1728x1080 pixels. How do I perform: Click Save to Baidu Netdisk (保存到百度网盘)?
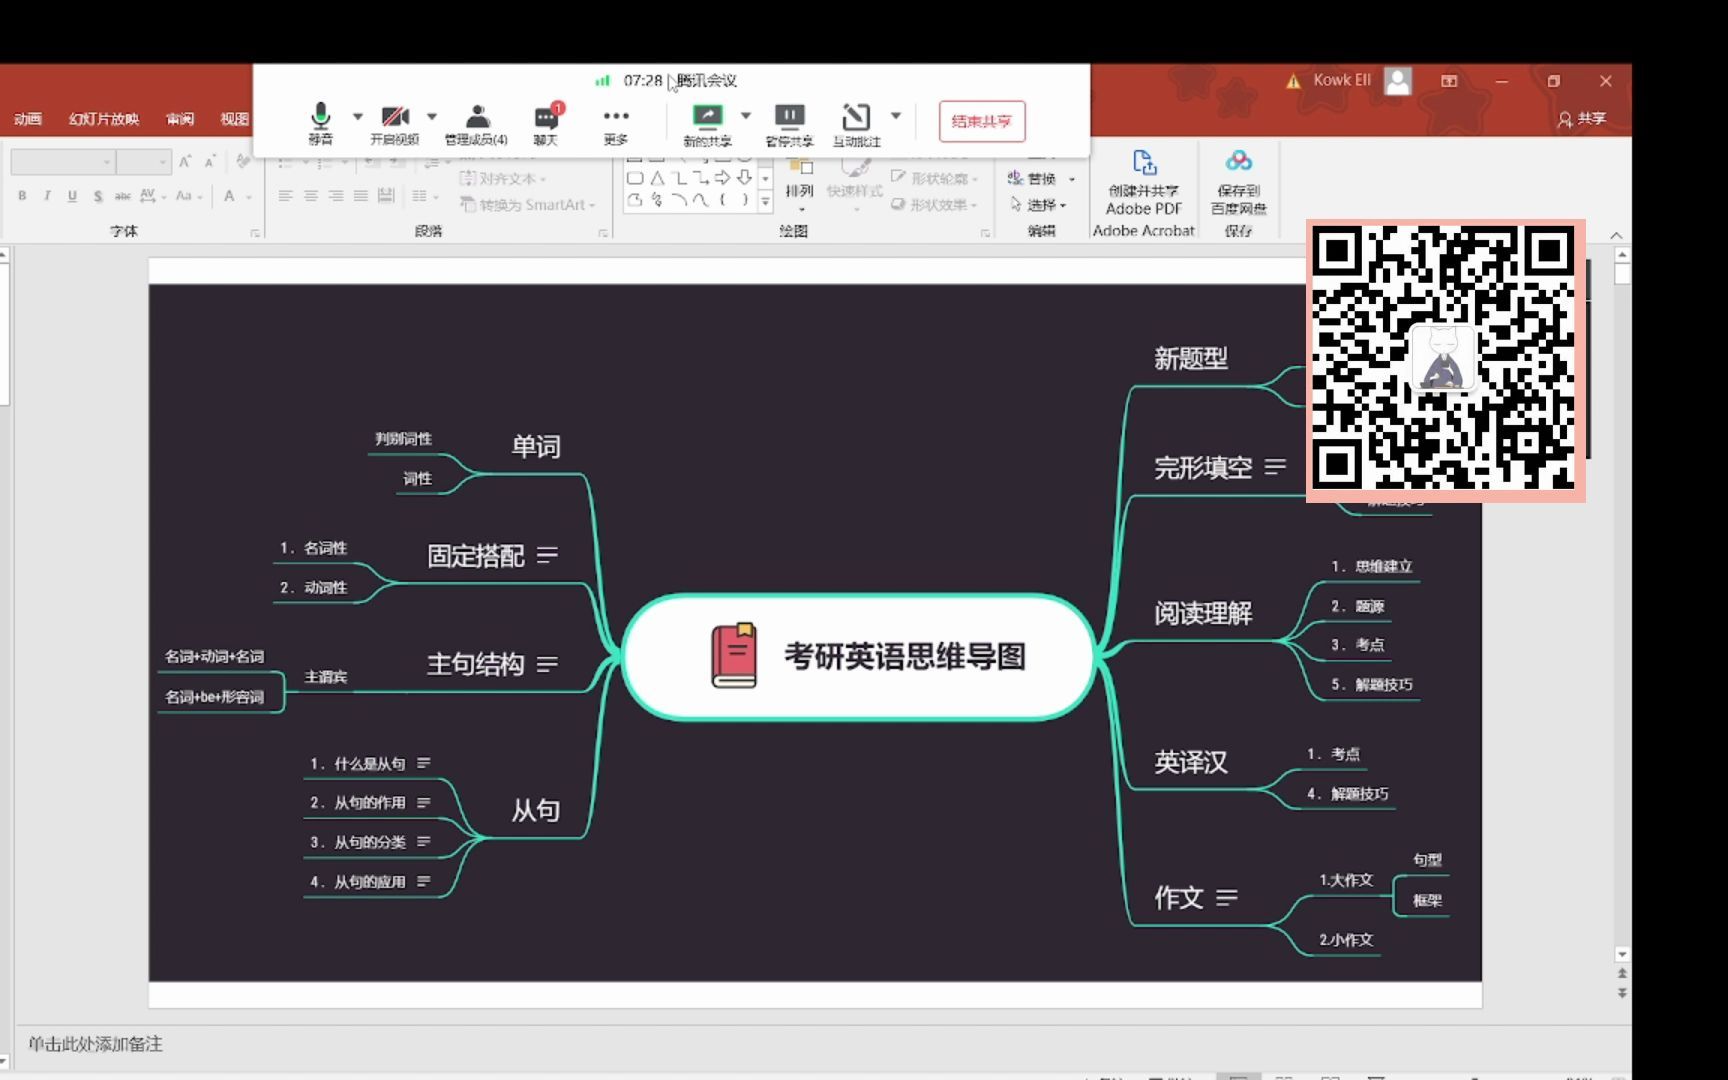tap(1239, 183)
